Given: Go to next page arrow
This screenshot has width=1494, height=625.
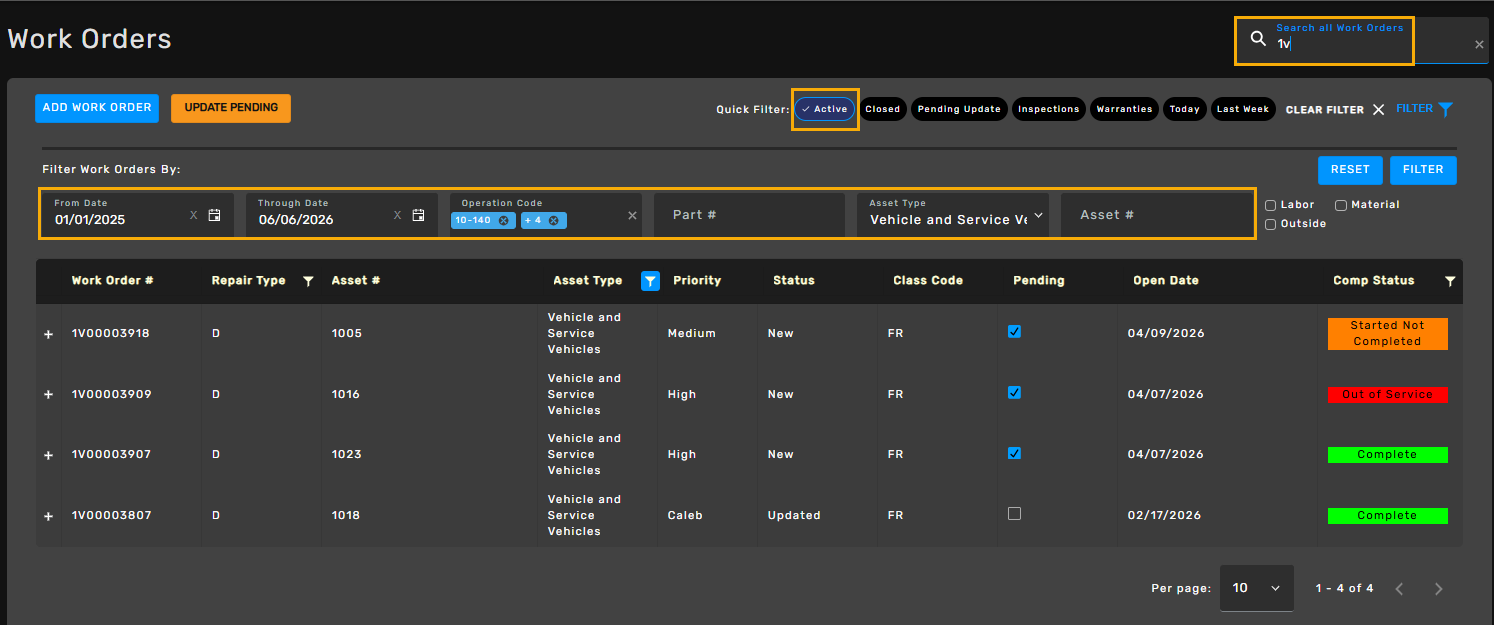Looking at the screenshot, I should point(1439,589).
